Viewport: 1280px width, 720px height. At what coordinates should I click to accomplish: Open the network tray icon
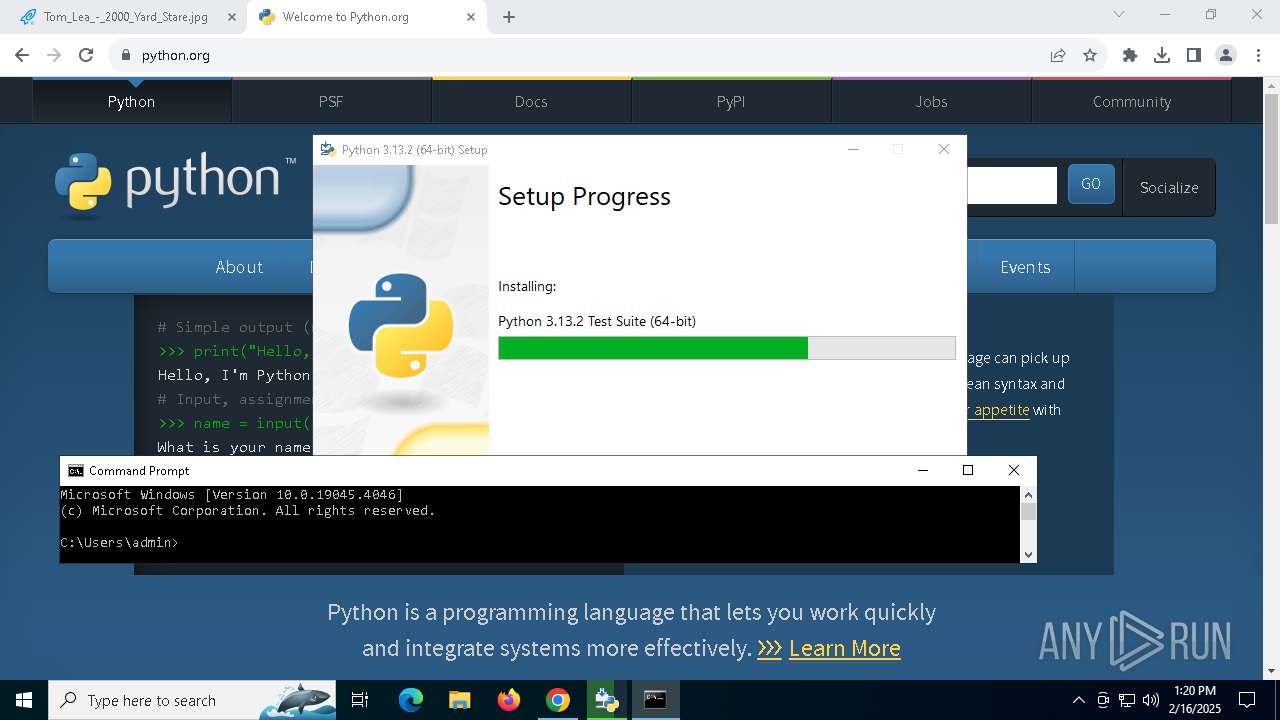coord(1127,700)
